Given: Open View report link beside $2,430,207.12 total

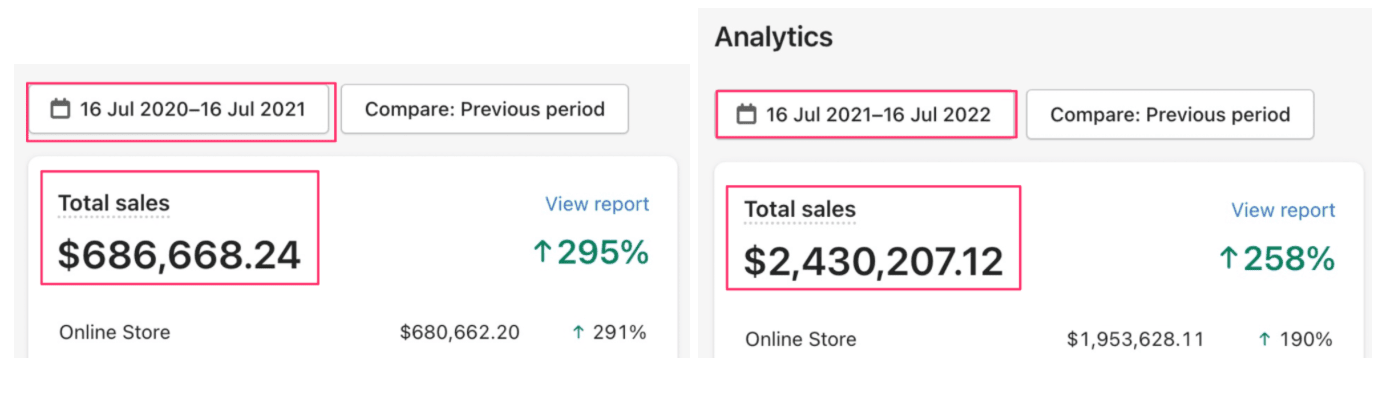Looking at the screenshot, I should click(1283, 210).
